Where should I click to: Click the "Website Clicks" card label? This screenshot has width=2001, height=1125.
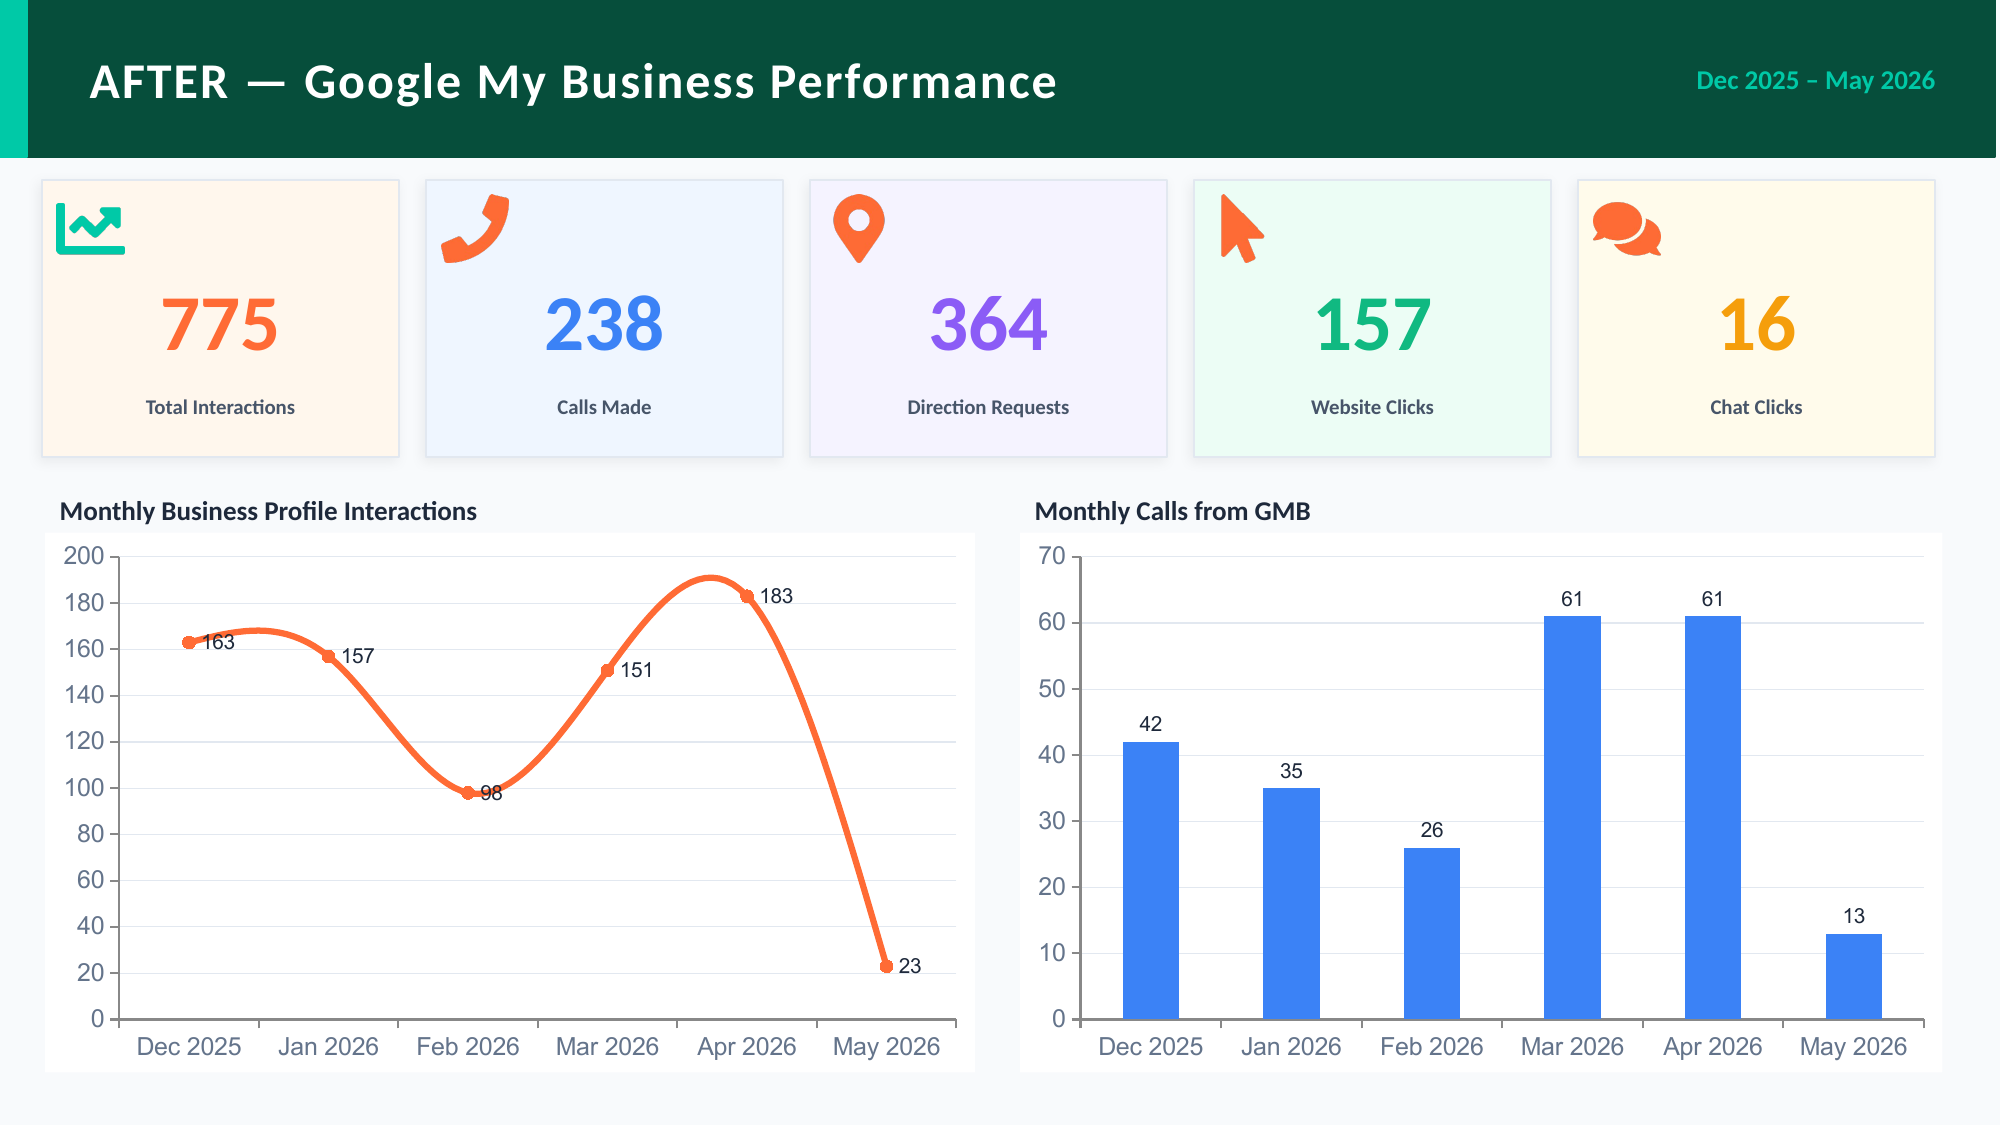1372,407
